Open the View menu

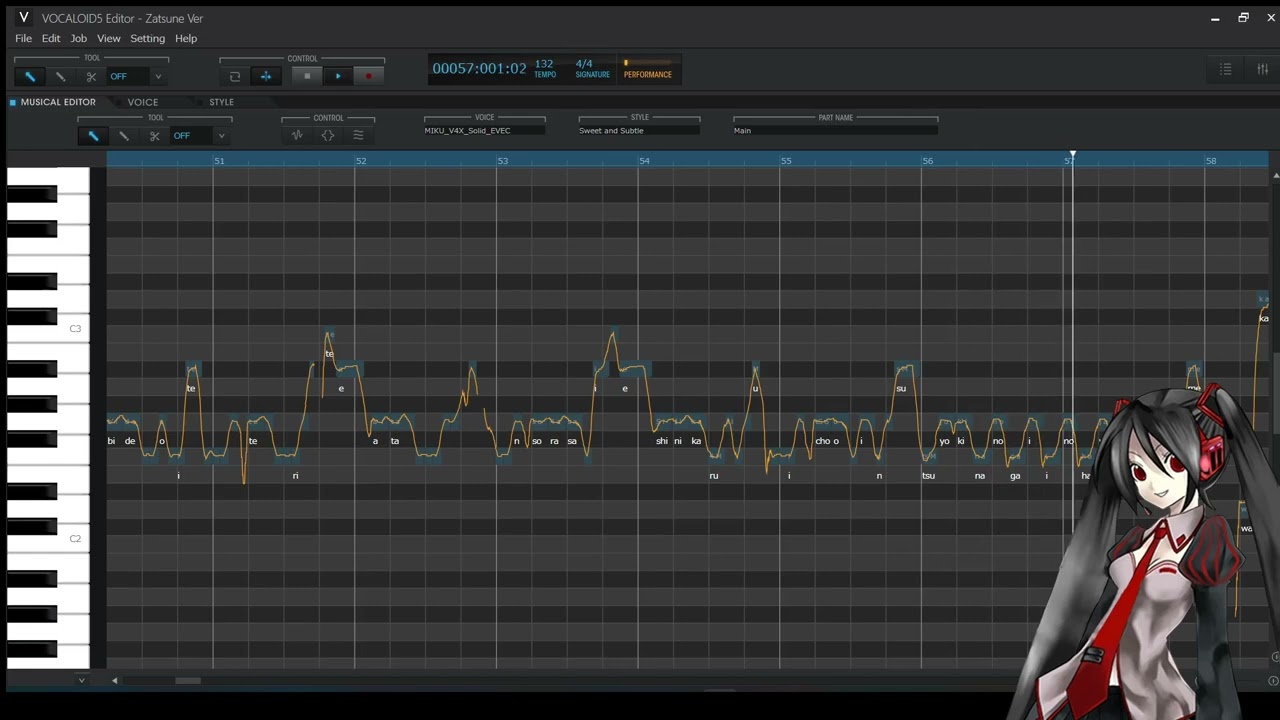pyautogui.click(x=109, y=38)
